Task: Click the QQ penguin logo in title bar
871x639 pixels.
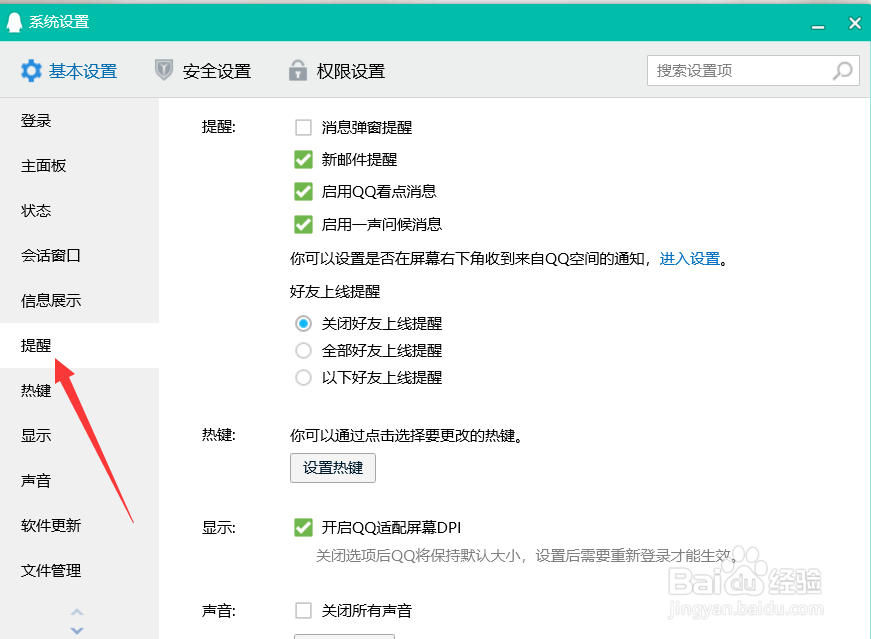Action: [14, 22]
